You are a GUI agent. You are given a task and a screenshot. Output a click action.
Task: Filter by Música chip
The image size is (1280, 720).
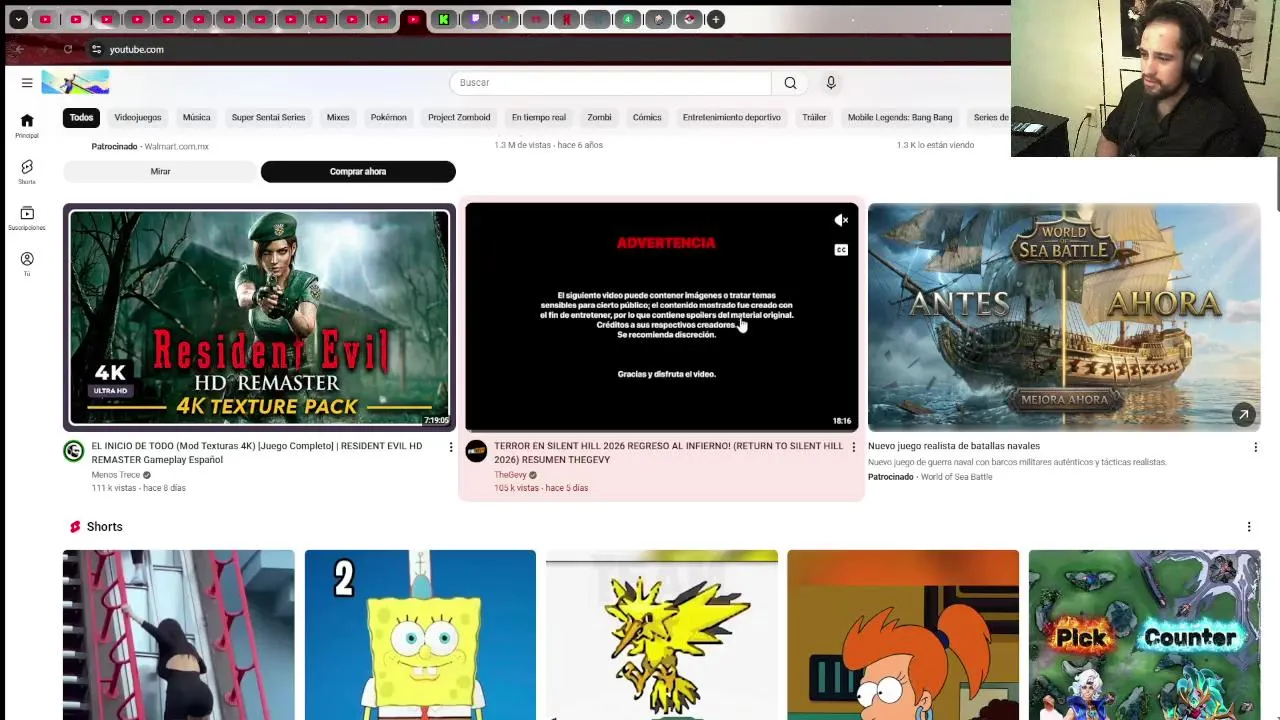[x=196, y=118]
